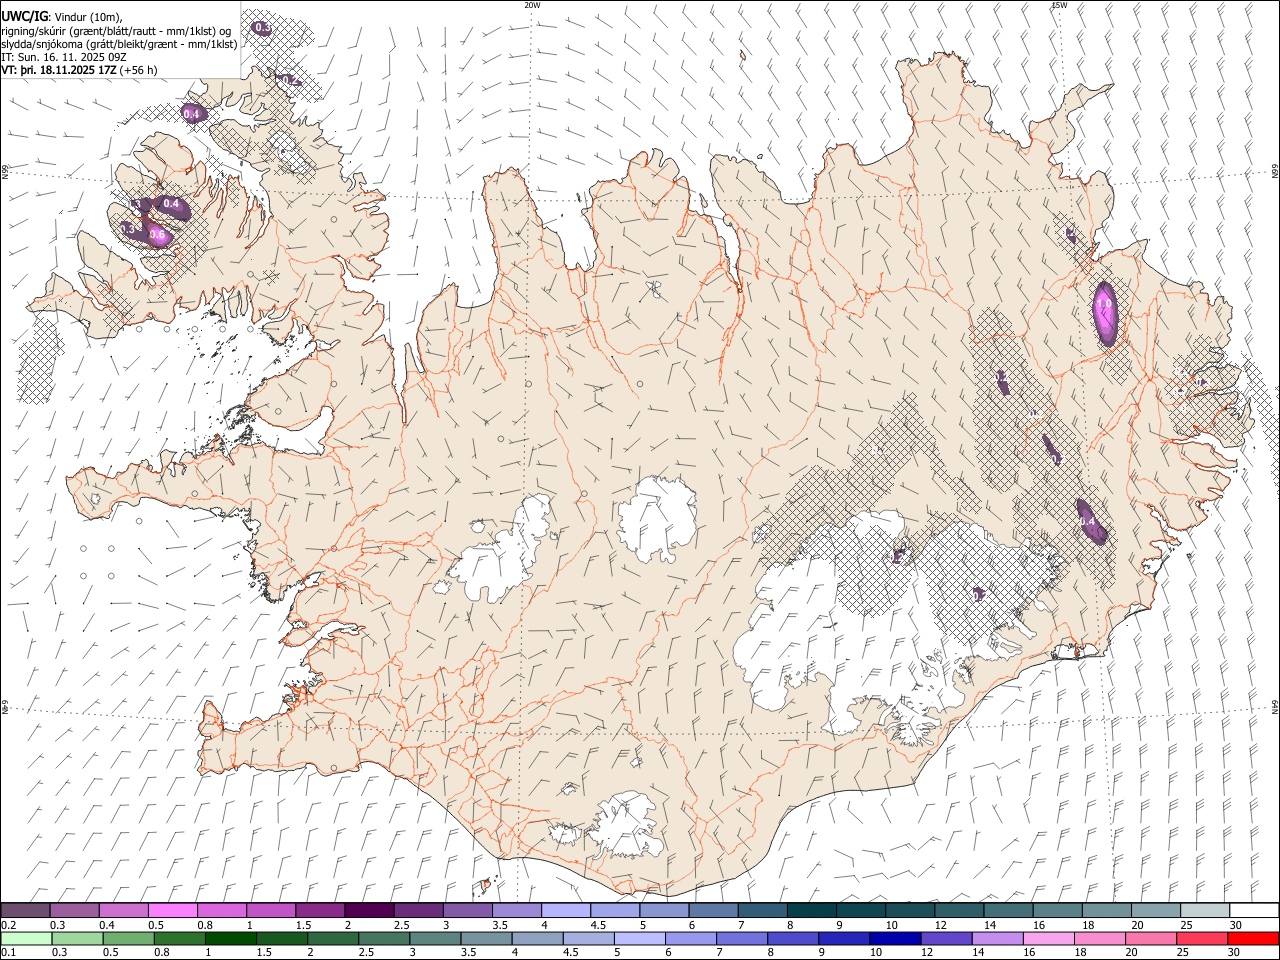
Task: Pick the first 0.2–0.3 snow scale swatch
Action: (26, 911)
